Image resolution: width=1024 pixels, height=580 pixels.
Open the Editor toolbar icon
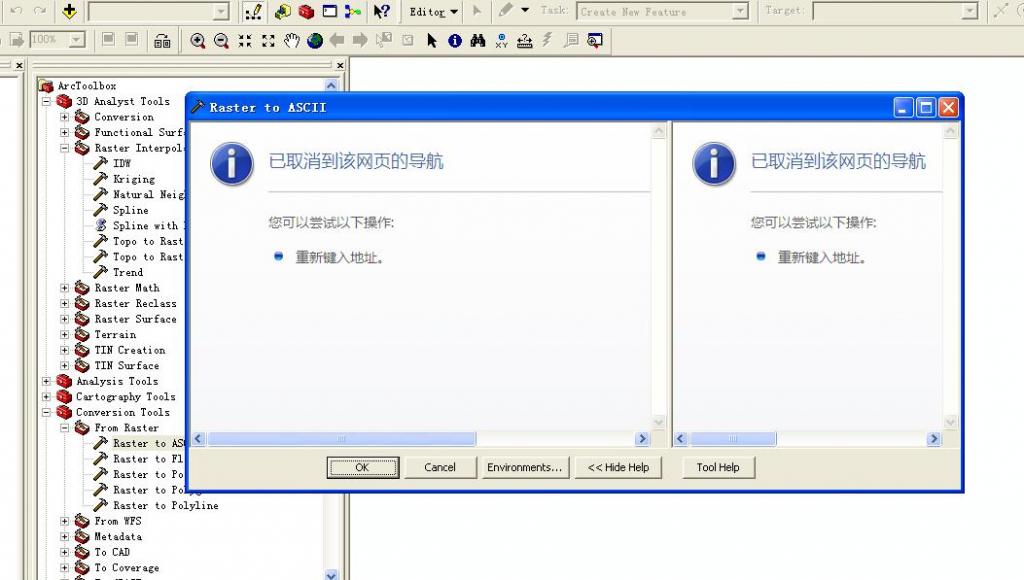point(253,11)
